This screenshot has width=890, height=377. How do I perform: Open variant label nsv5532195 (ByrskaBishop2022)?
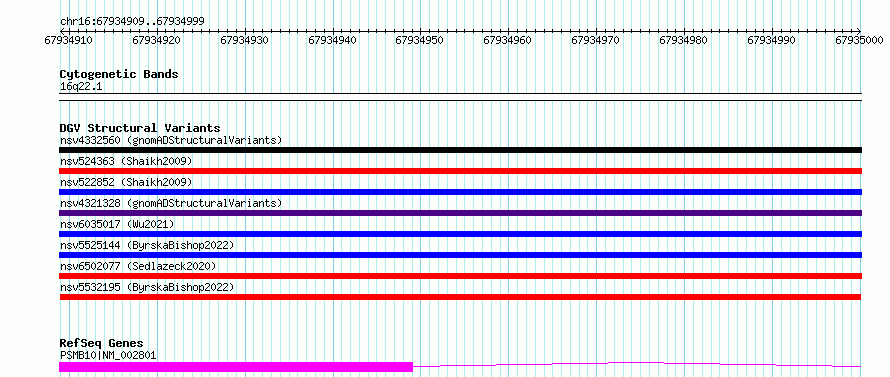[147, 287]
